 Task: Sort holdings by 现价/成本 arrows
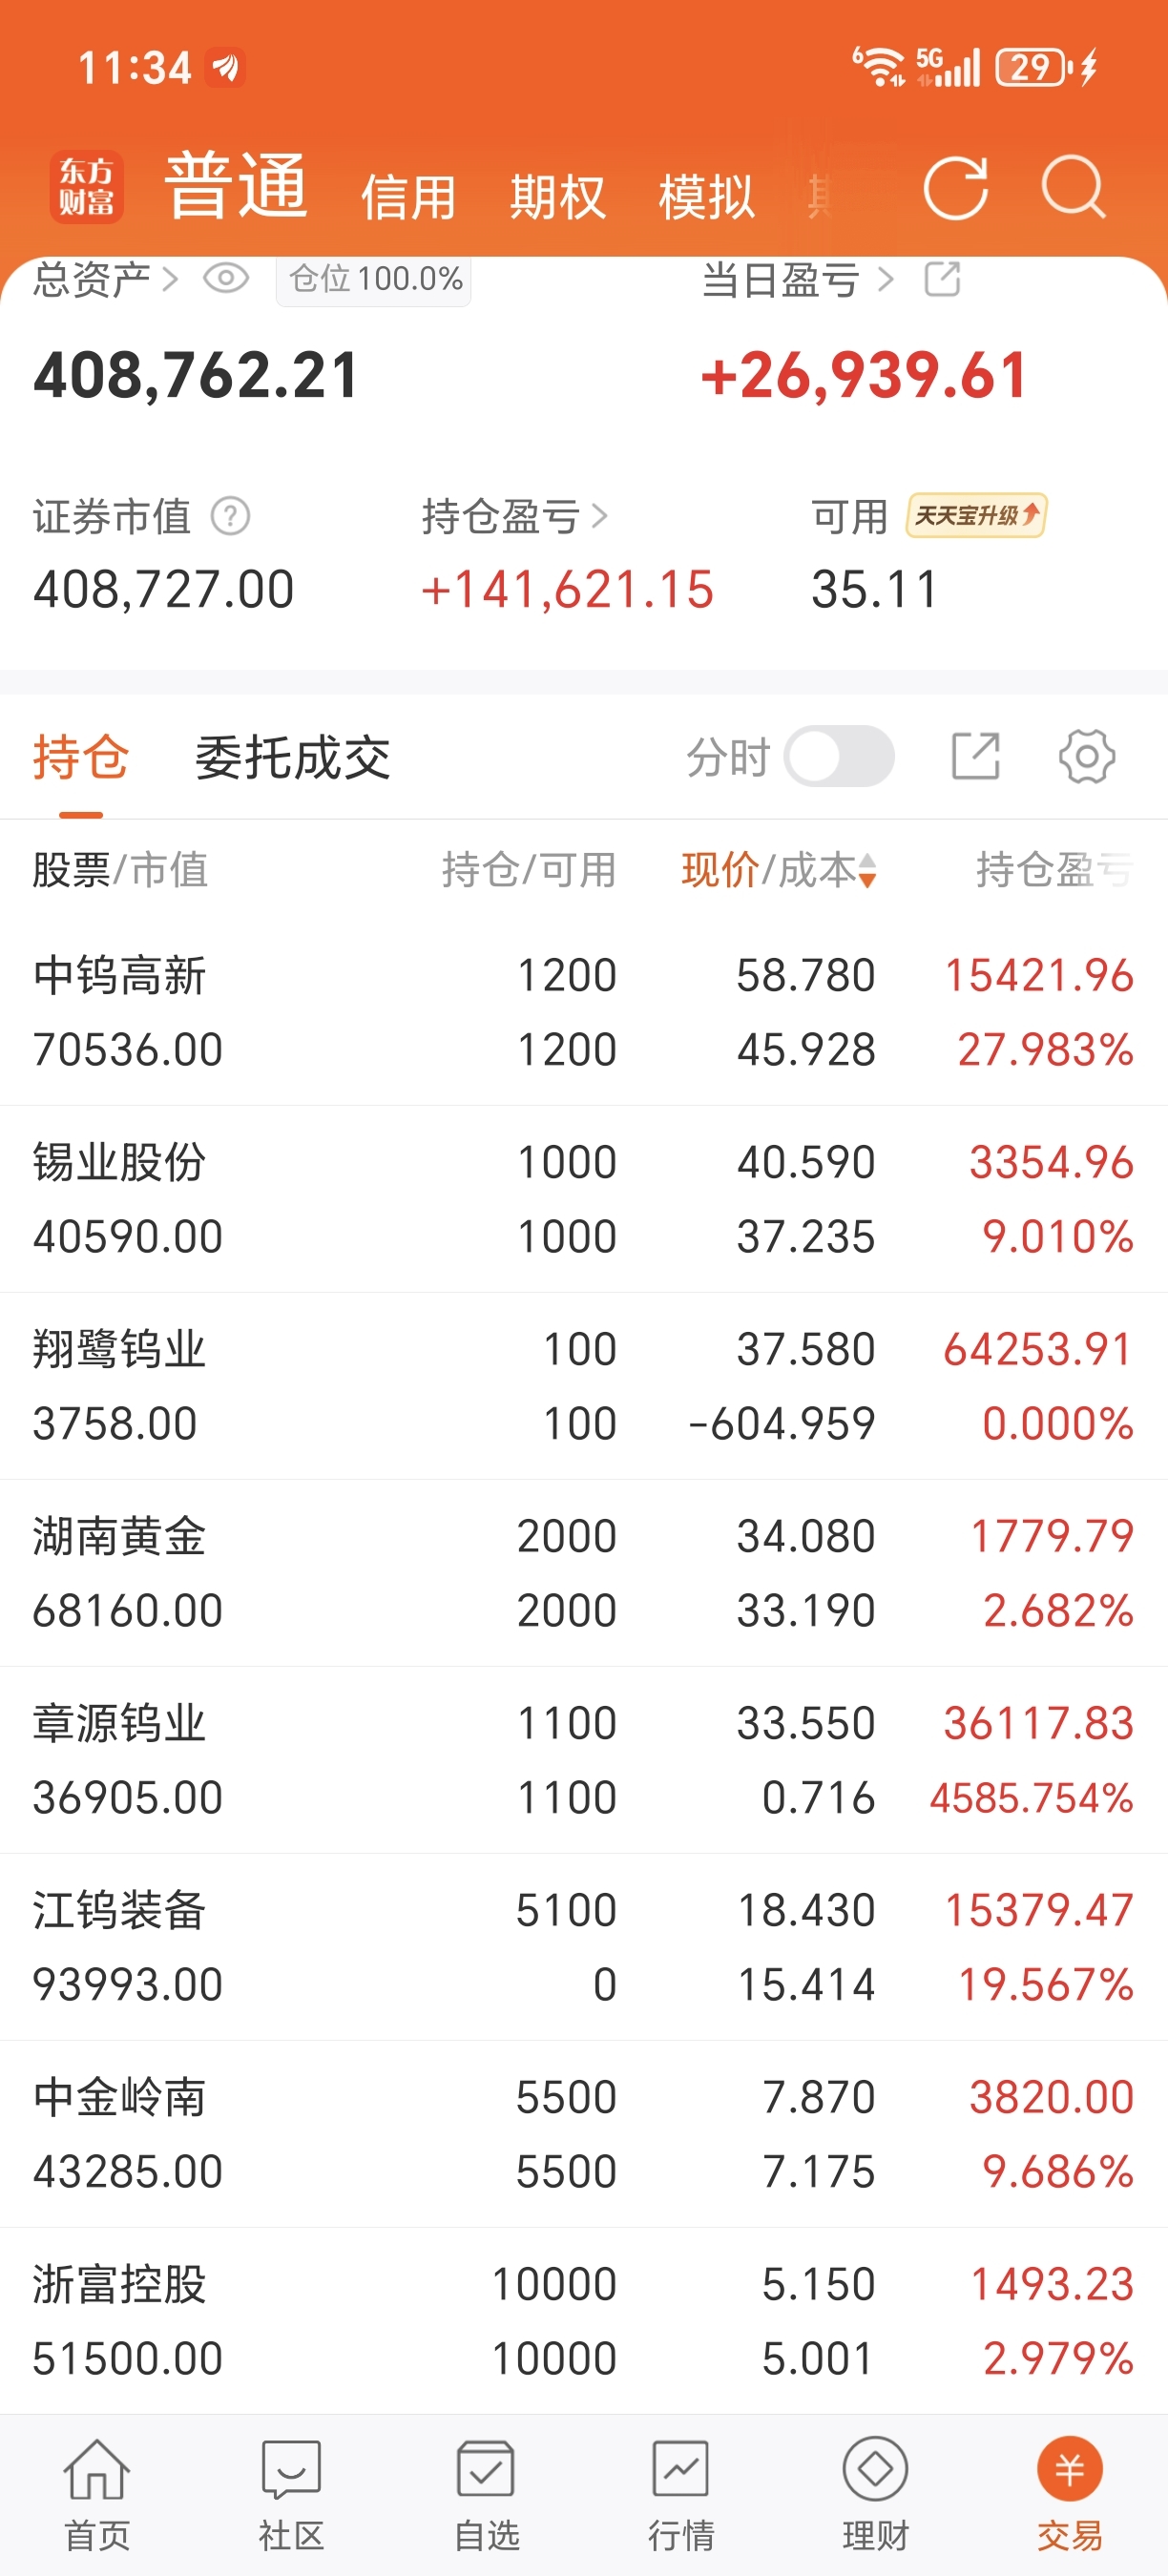[x=867, y=870]
